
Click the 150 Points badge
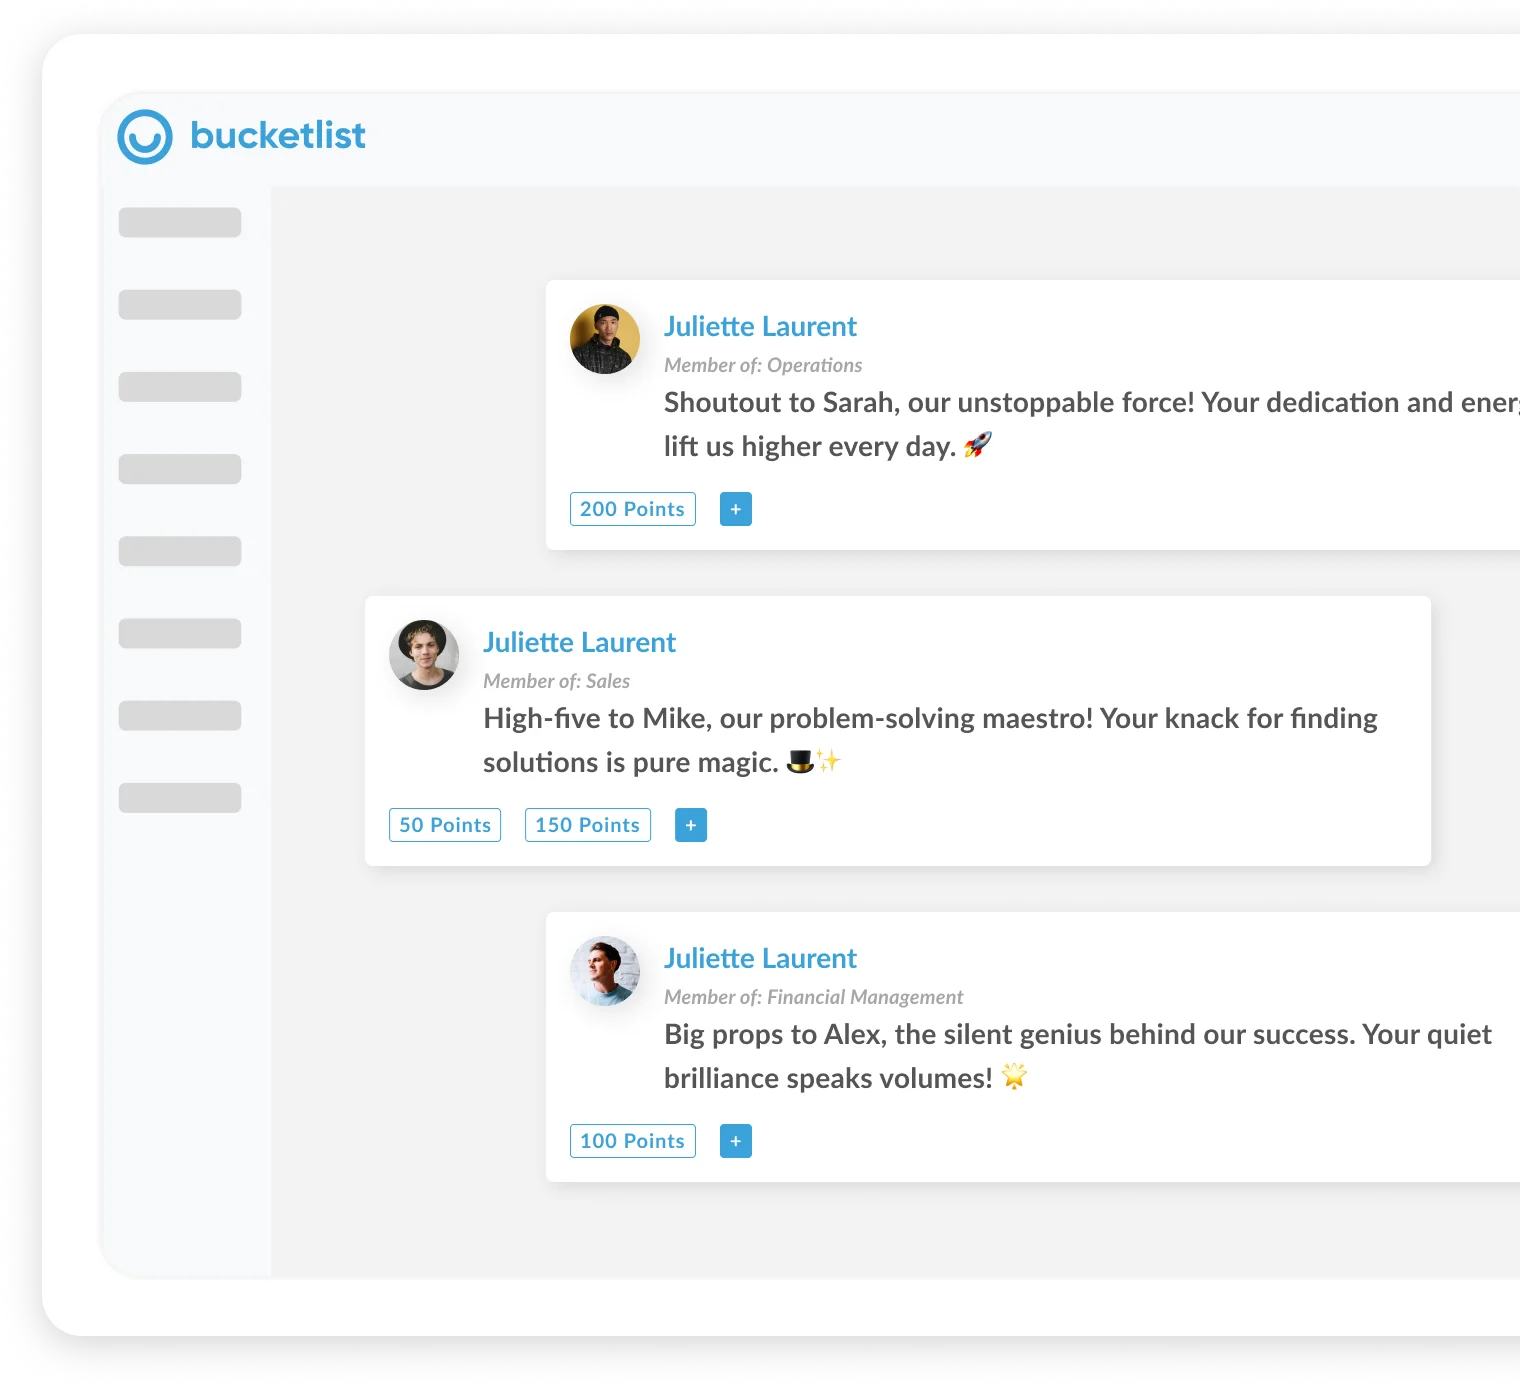point(588,825)
